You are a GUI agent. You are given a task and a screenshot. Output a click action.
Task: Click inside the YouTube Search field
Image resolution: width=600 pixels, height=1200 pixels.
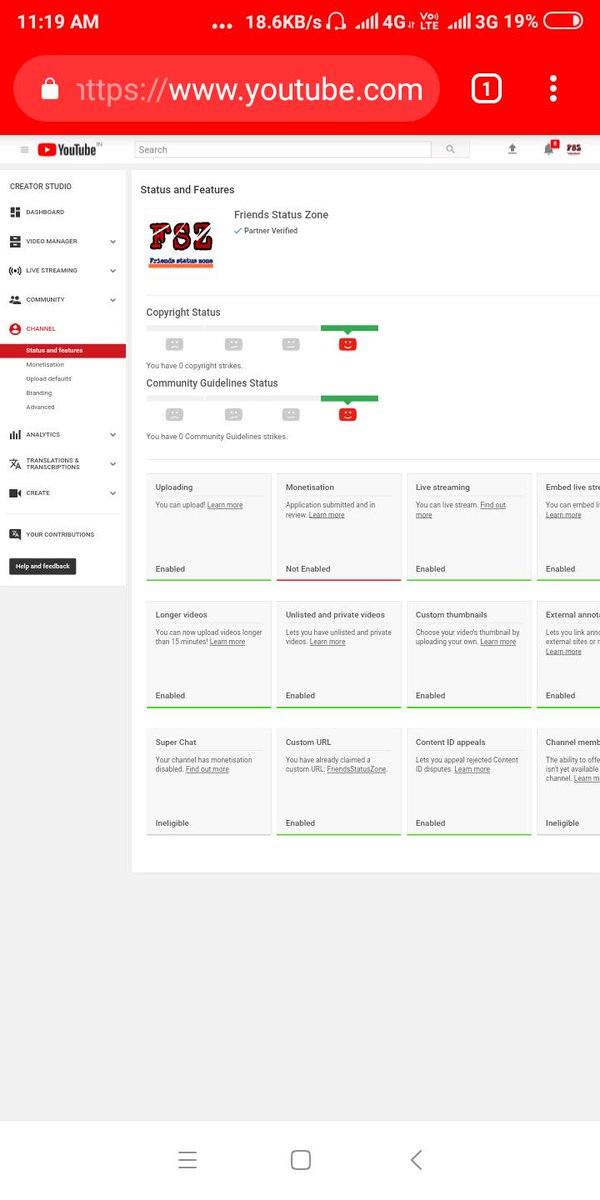(x=283, y=150)
